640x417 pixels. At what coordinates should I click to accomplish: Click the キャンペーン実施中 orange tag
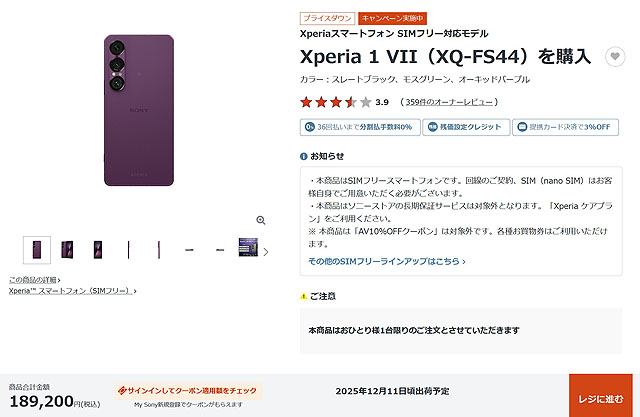pyautogui.click(x=392, y=18)
